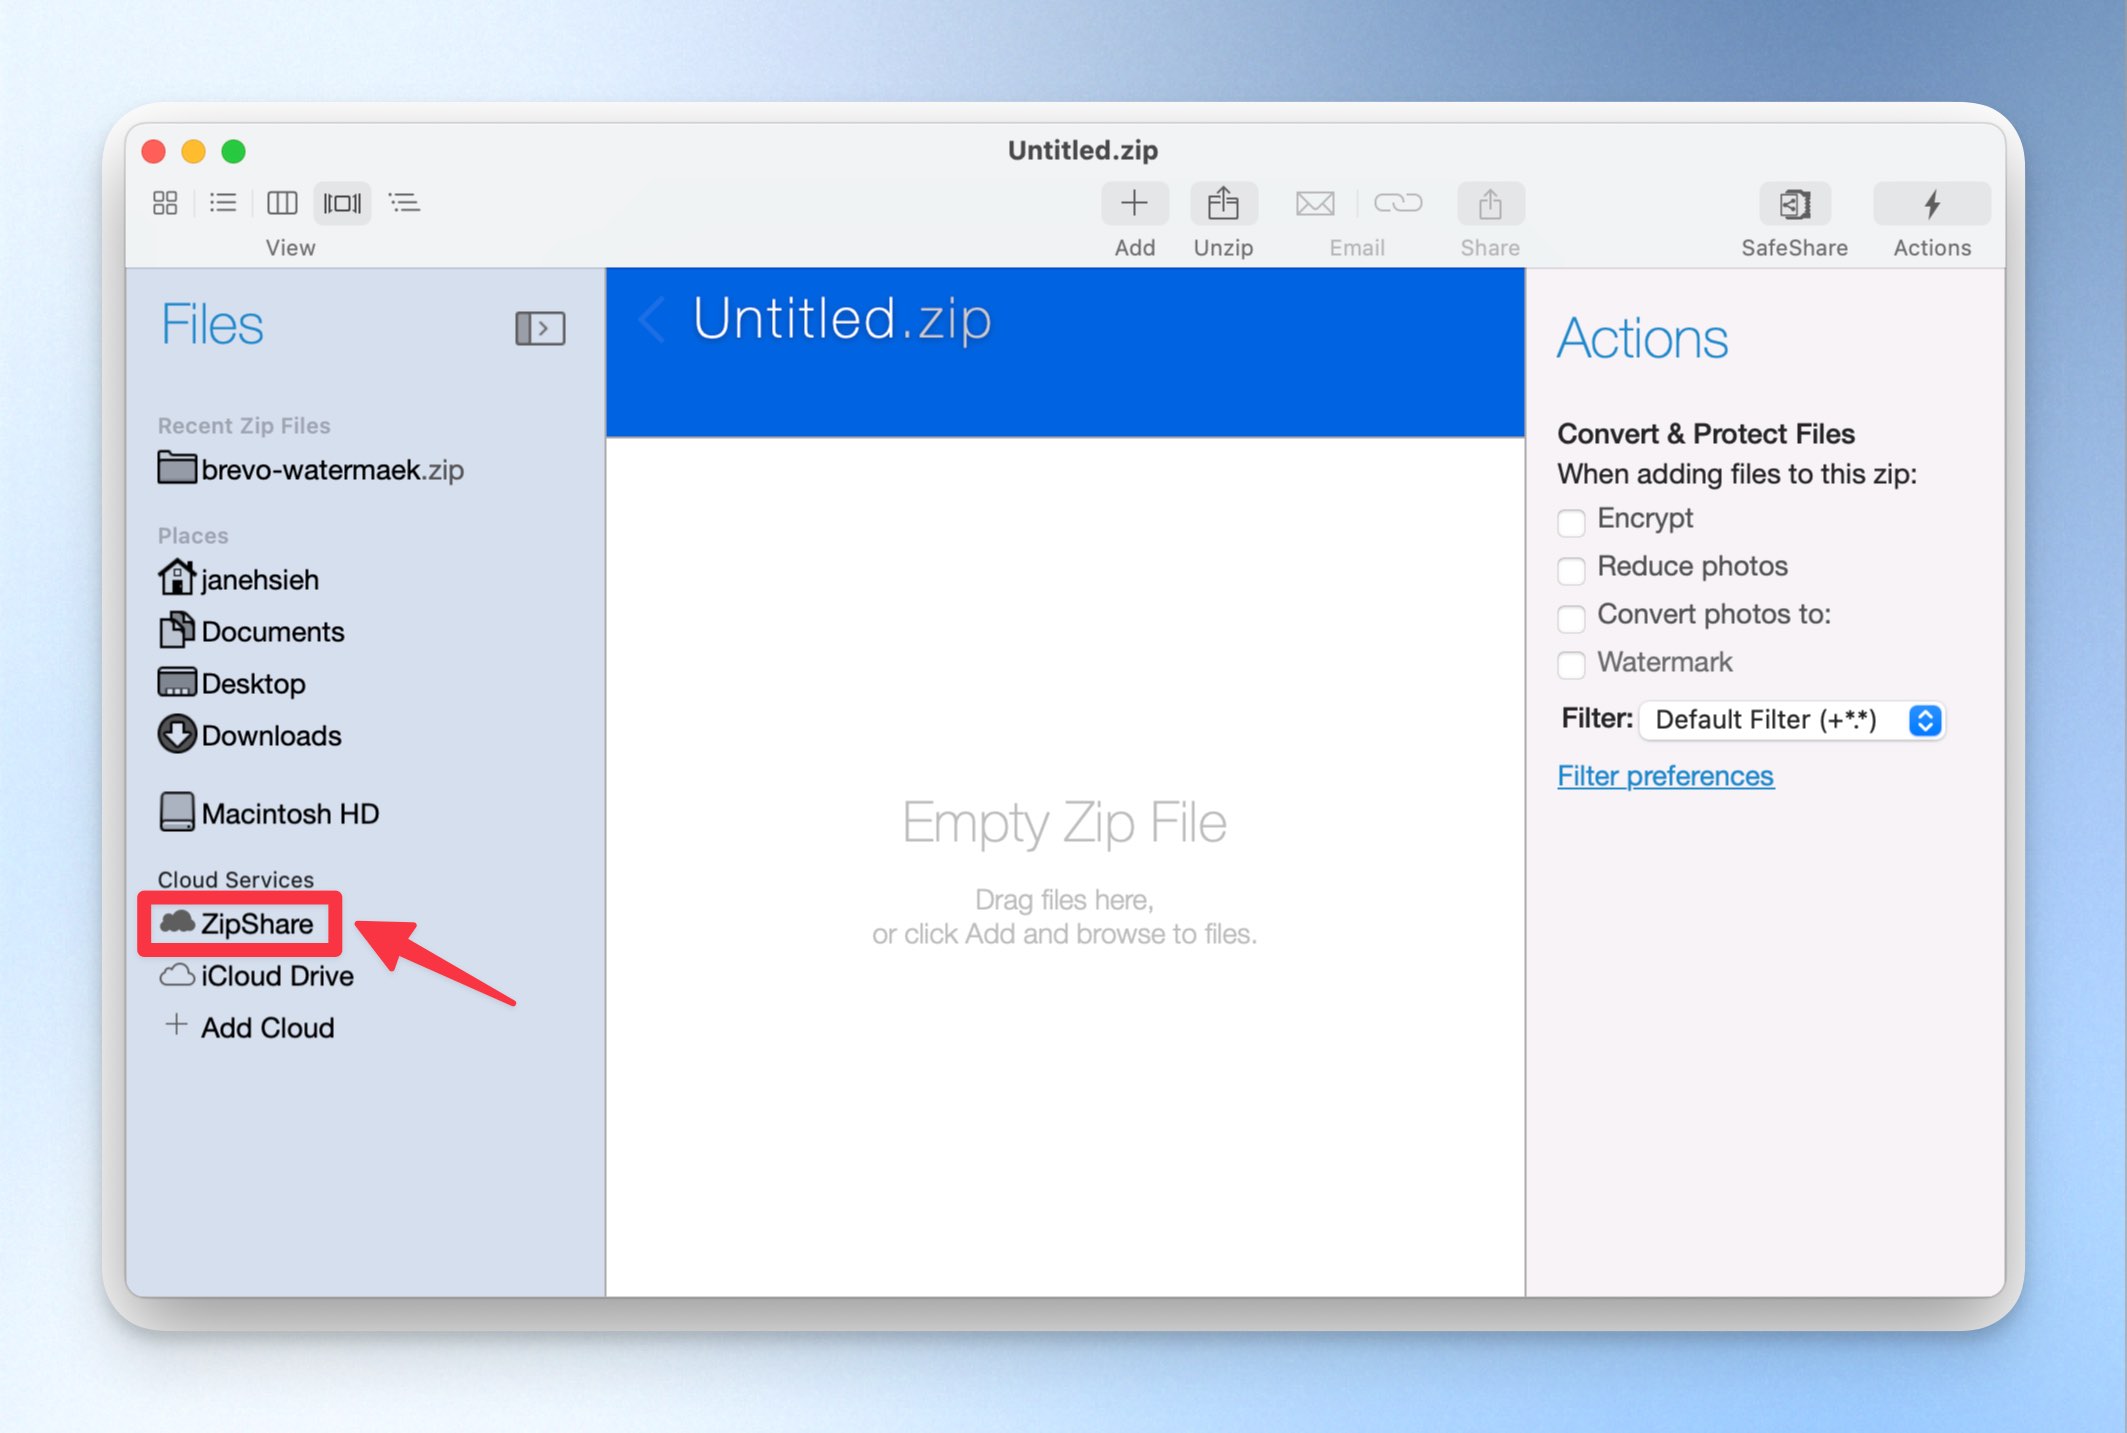The width and height of the screenshot is (2127, 1433).
Task: Close the Untitled.zip window
Action: pos(153,151)
